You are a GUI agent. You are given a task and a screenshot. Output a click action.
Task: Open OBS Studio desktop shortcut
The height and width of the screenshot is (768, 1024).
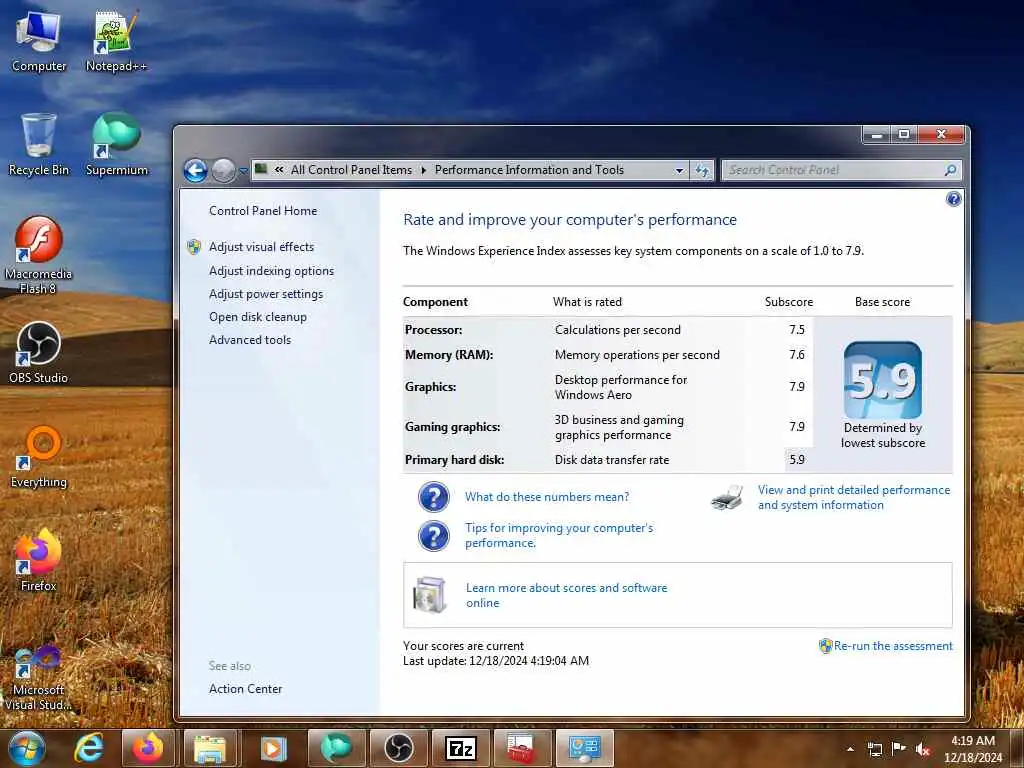38,353
